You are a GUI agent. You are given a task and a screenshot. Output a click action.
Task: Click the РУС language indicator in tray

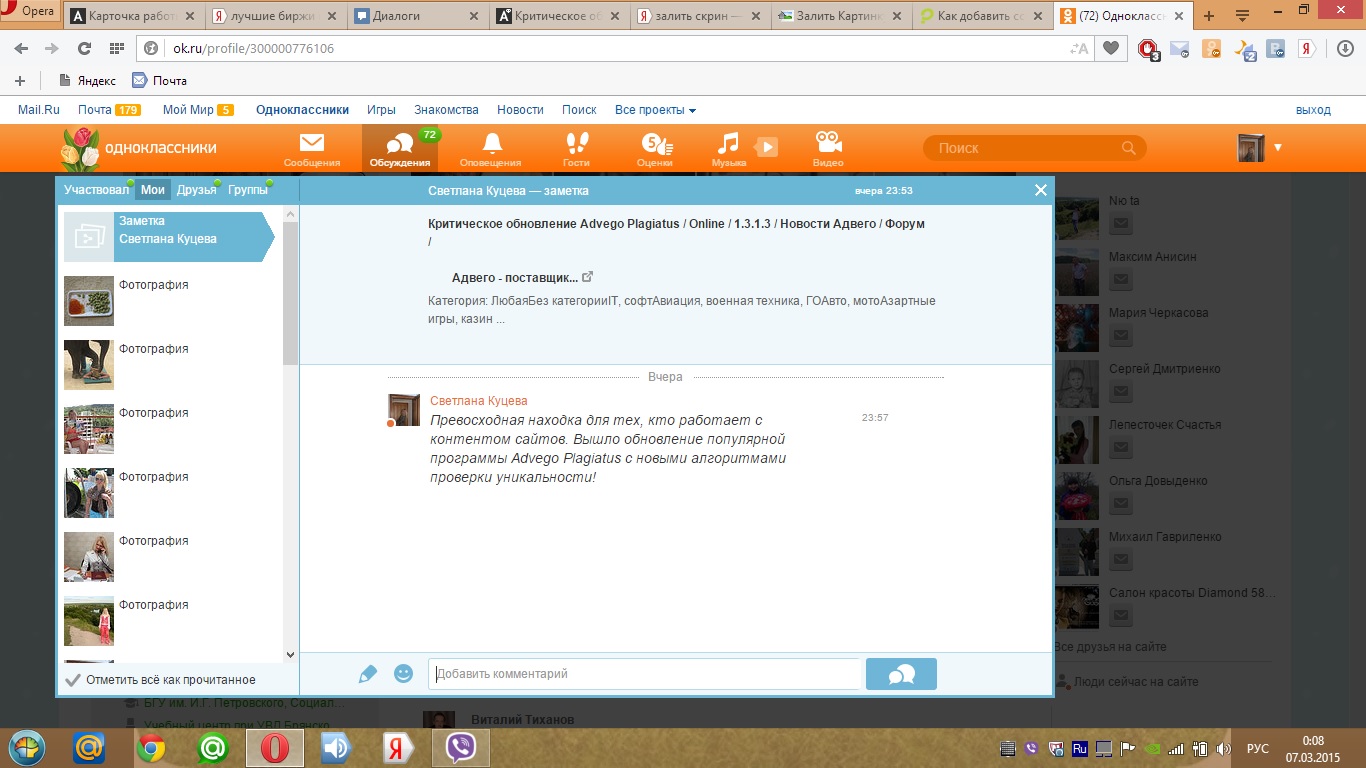[1258, 748]
